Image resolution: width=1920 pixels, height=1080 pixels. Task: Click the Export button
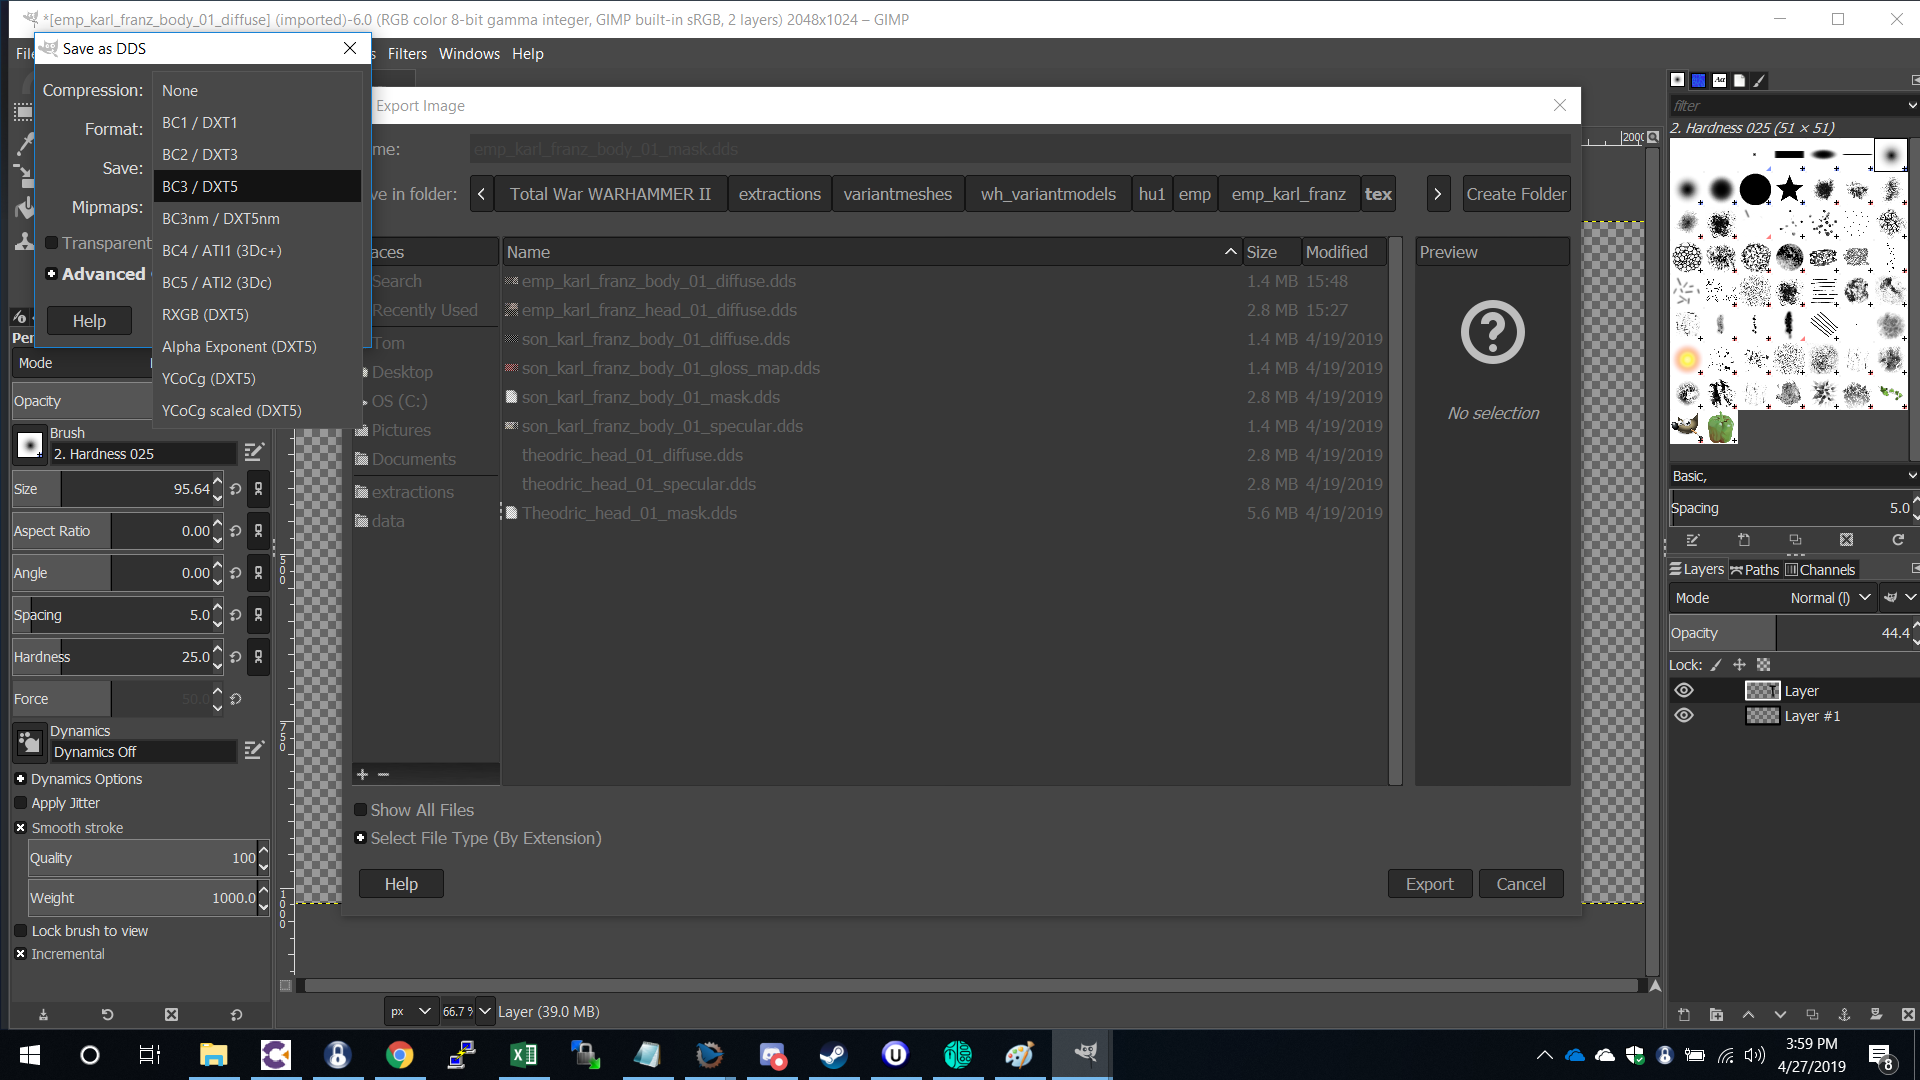point(1429,884)
